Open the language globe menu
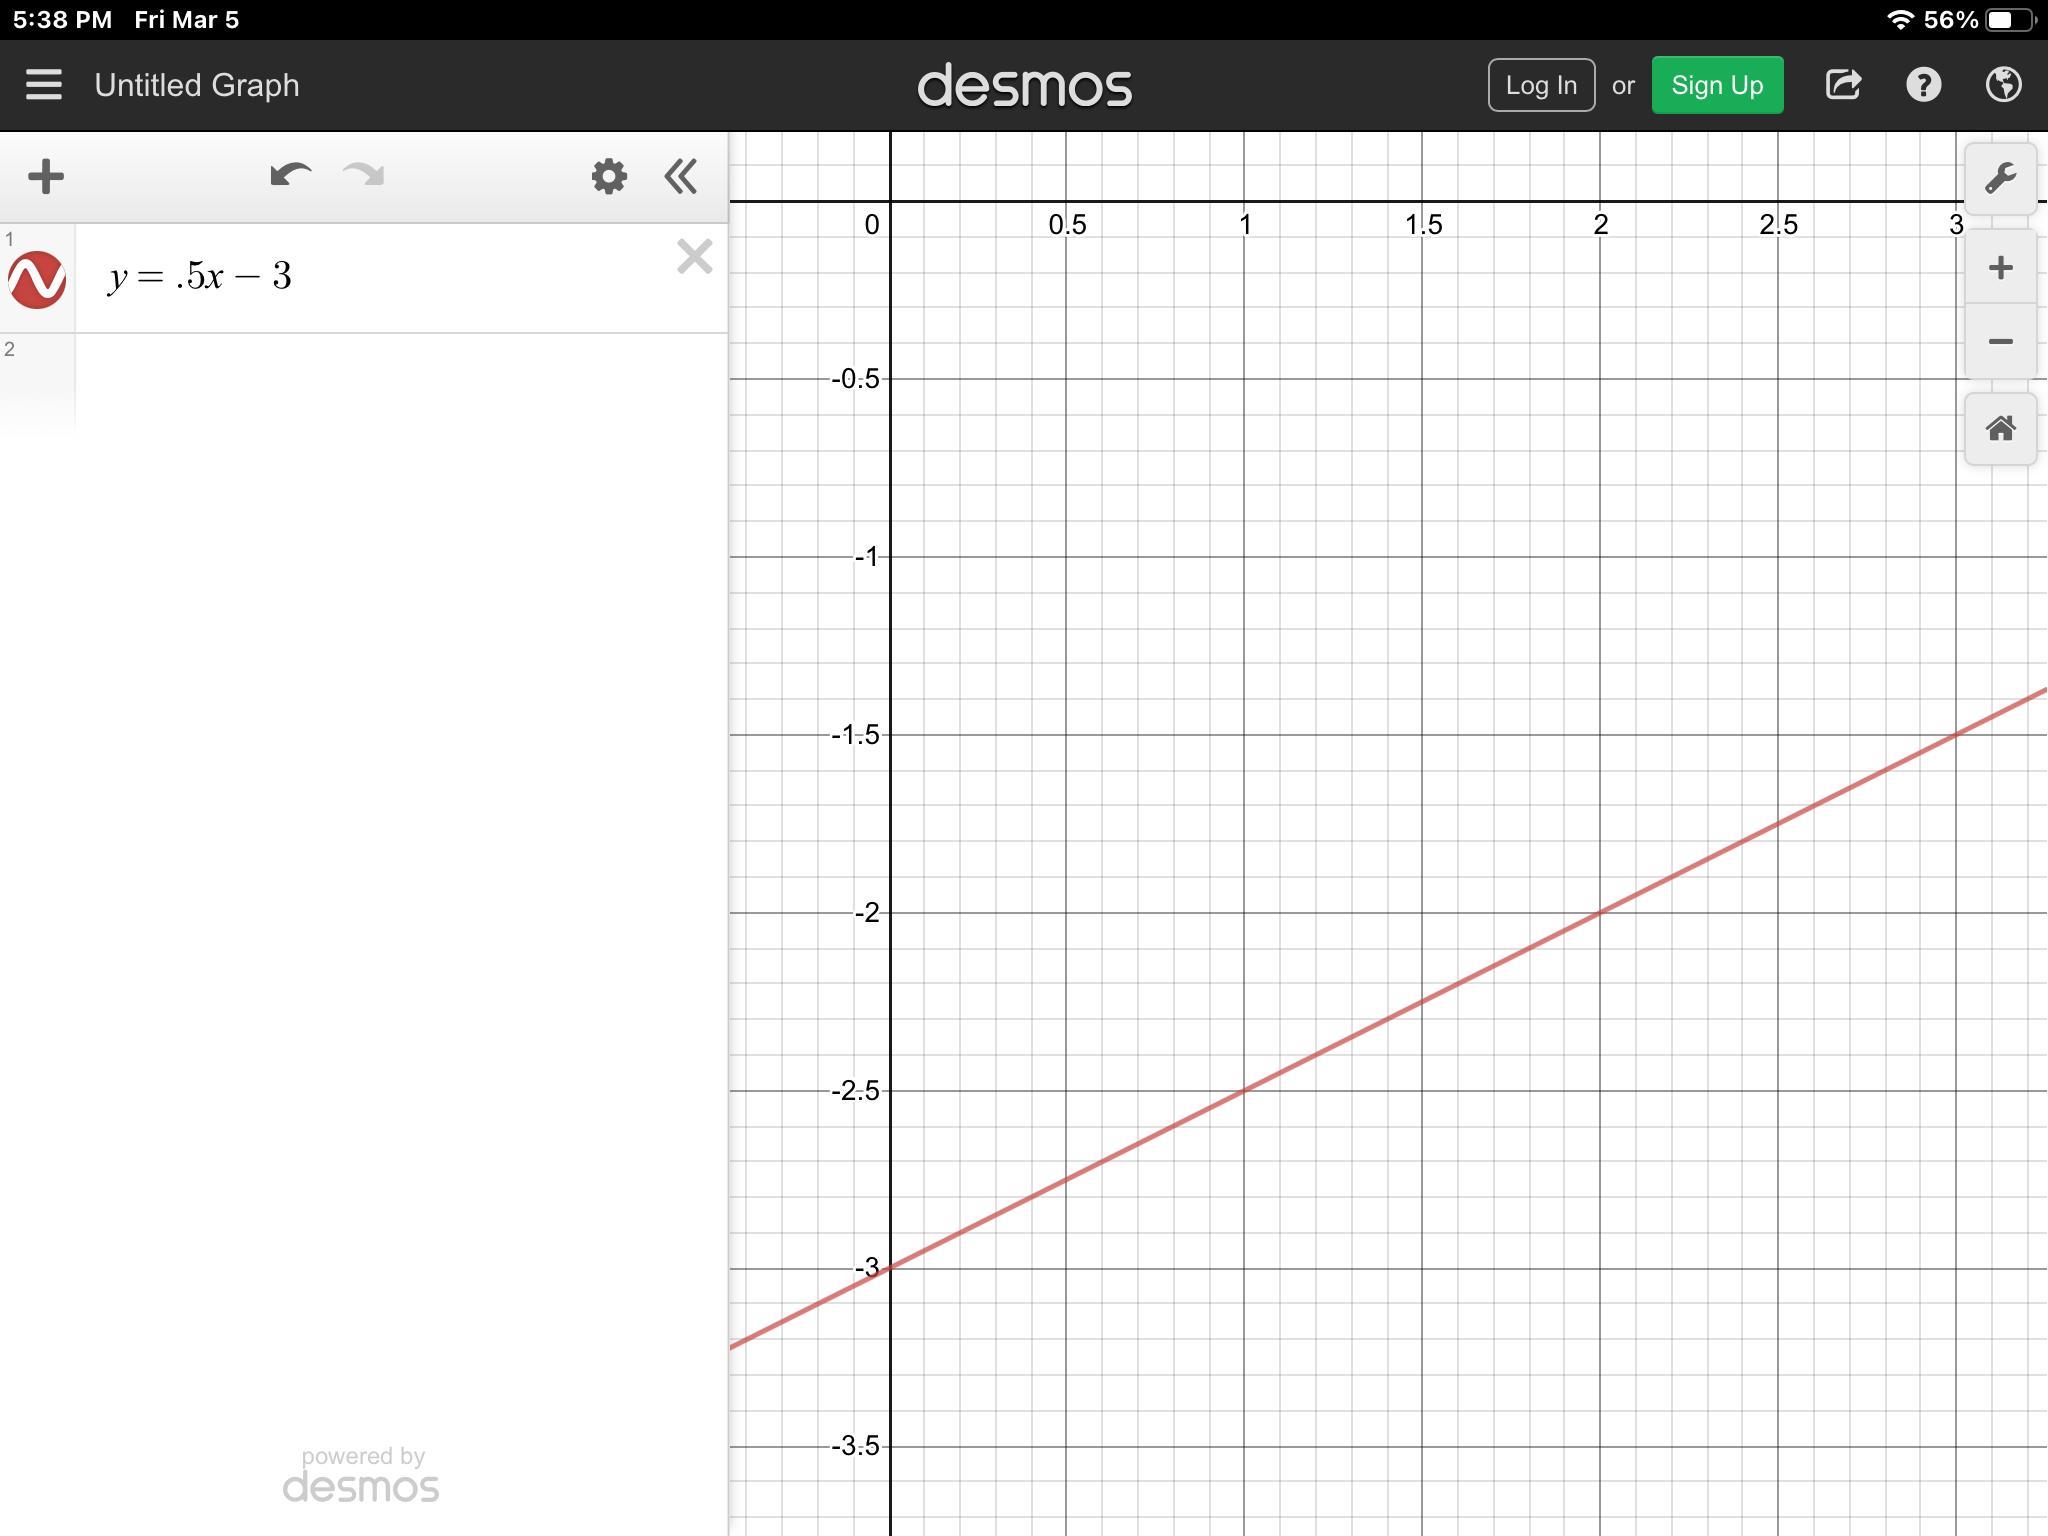This screenshot has height=1536, width=2048. point(2003,85)
